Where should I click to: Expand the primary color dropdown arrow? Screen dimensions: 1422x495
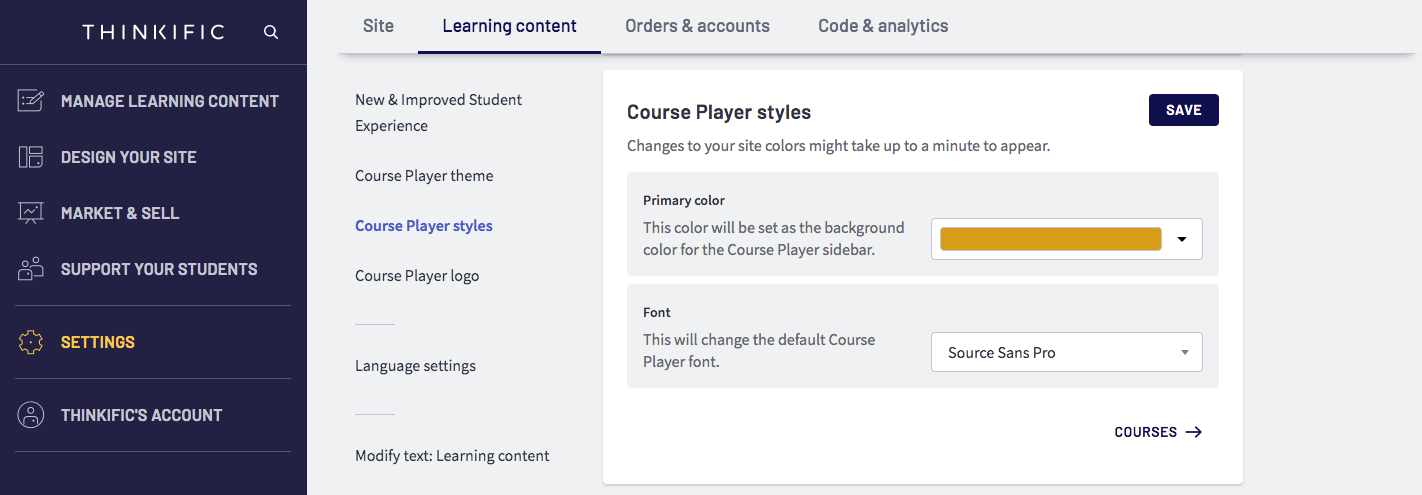coord(1182,240)
